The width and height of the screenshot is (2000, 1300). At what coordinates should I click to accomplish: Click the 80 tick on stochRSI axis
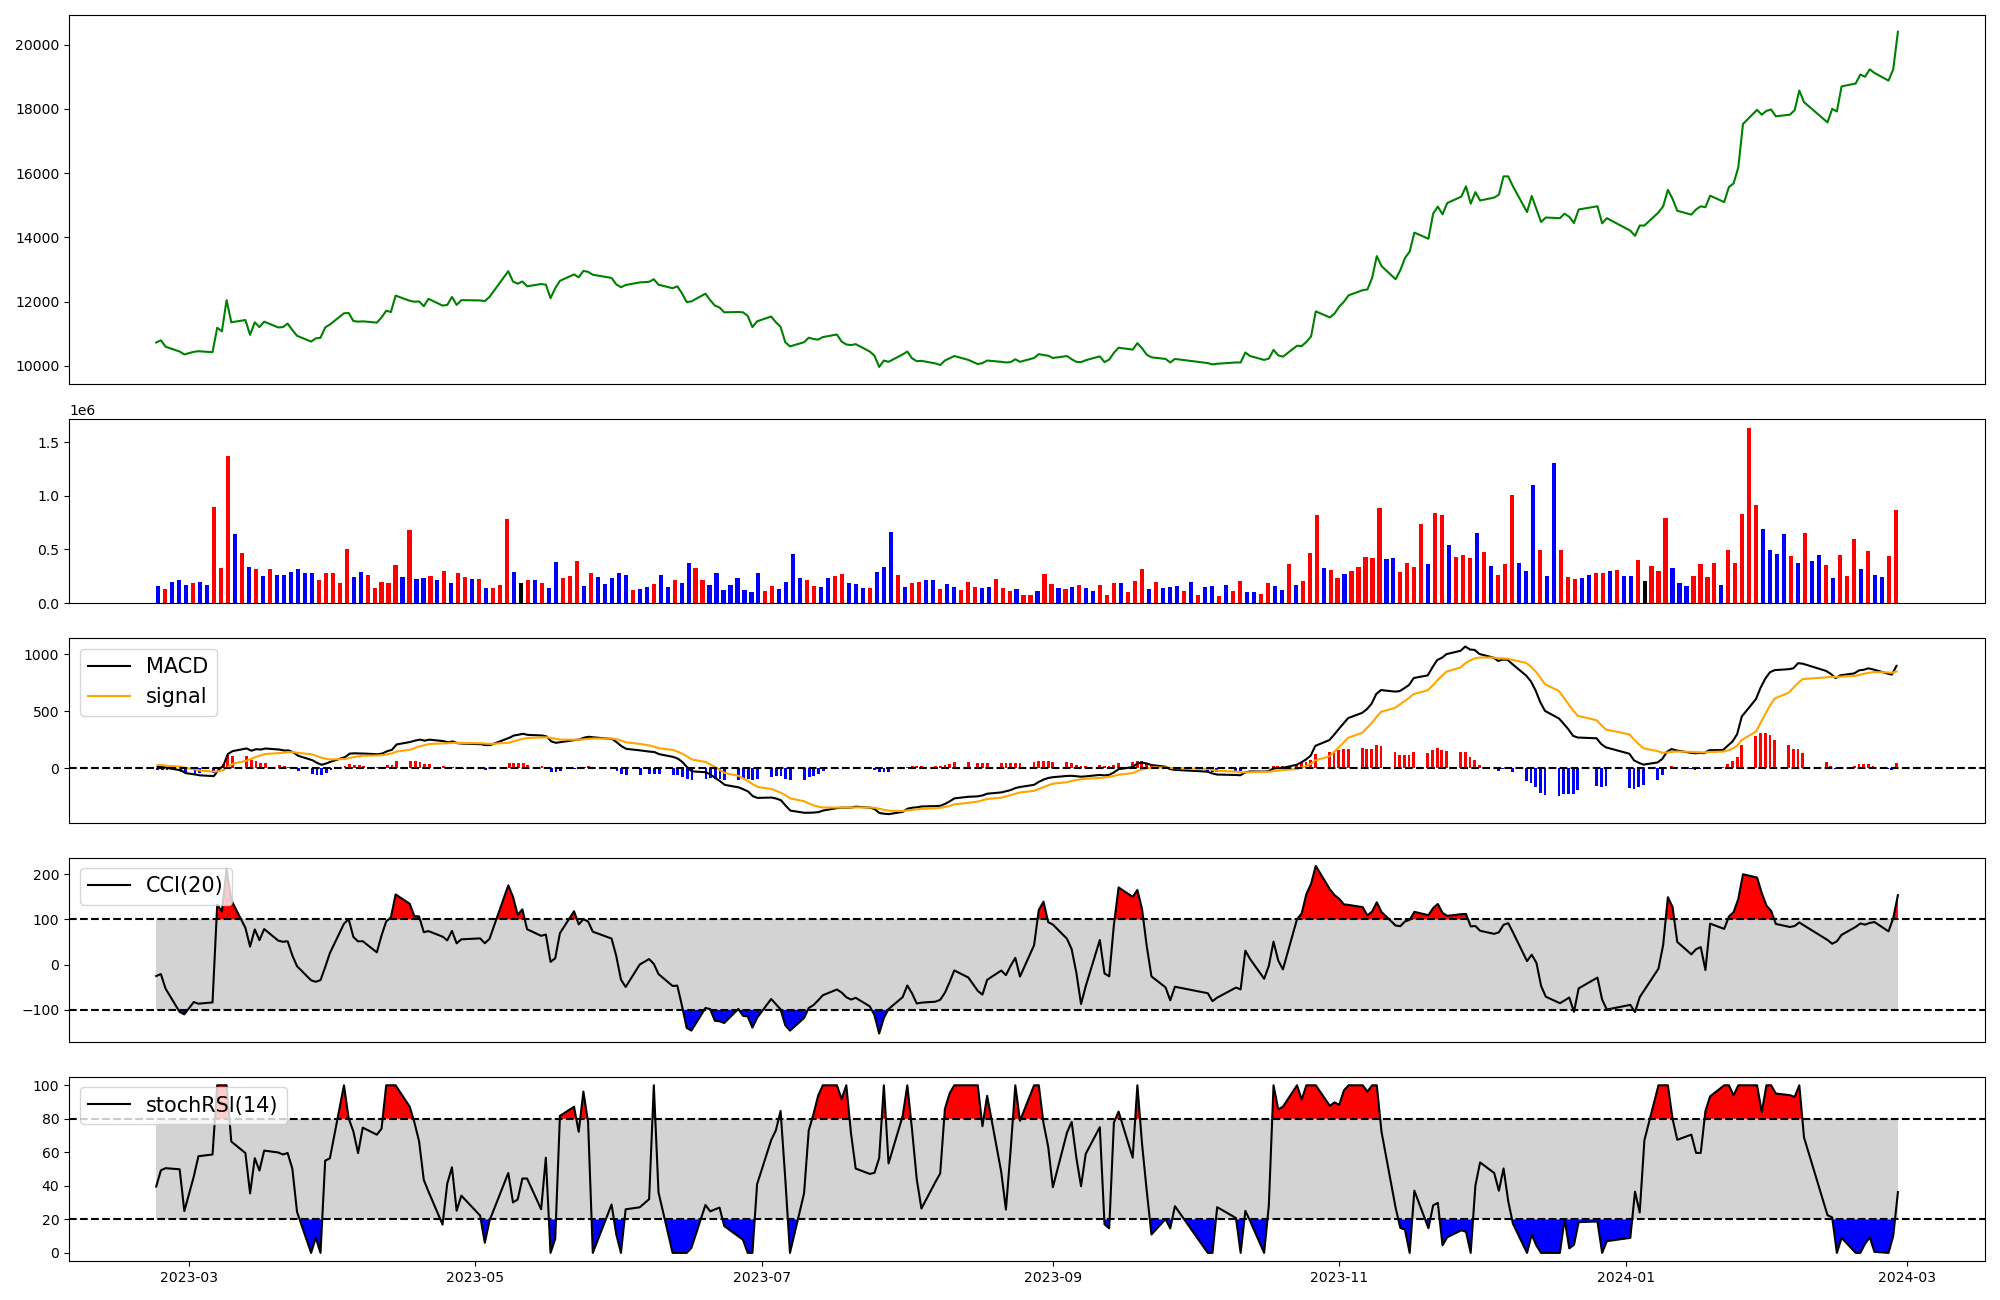pyautogui.click(x=50, y=1119)
